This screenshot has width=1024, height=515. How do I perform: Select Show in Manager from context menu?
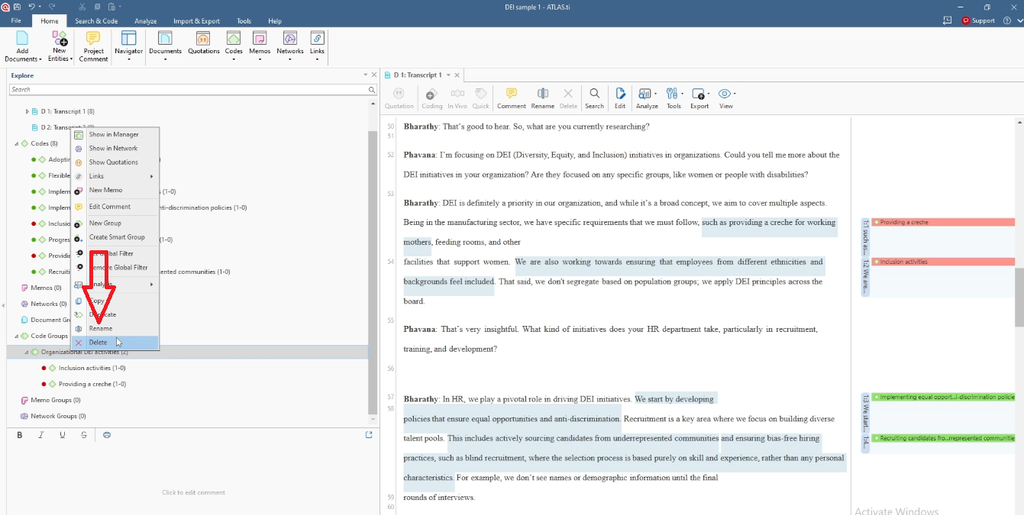tap(115, 134)
